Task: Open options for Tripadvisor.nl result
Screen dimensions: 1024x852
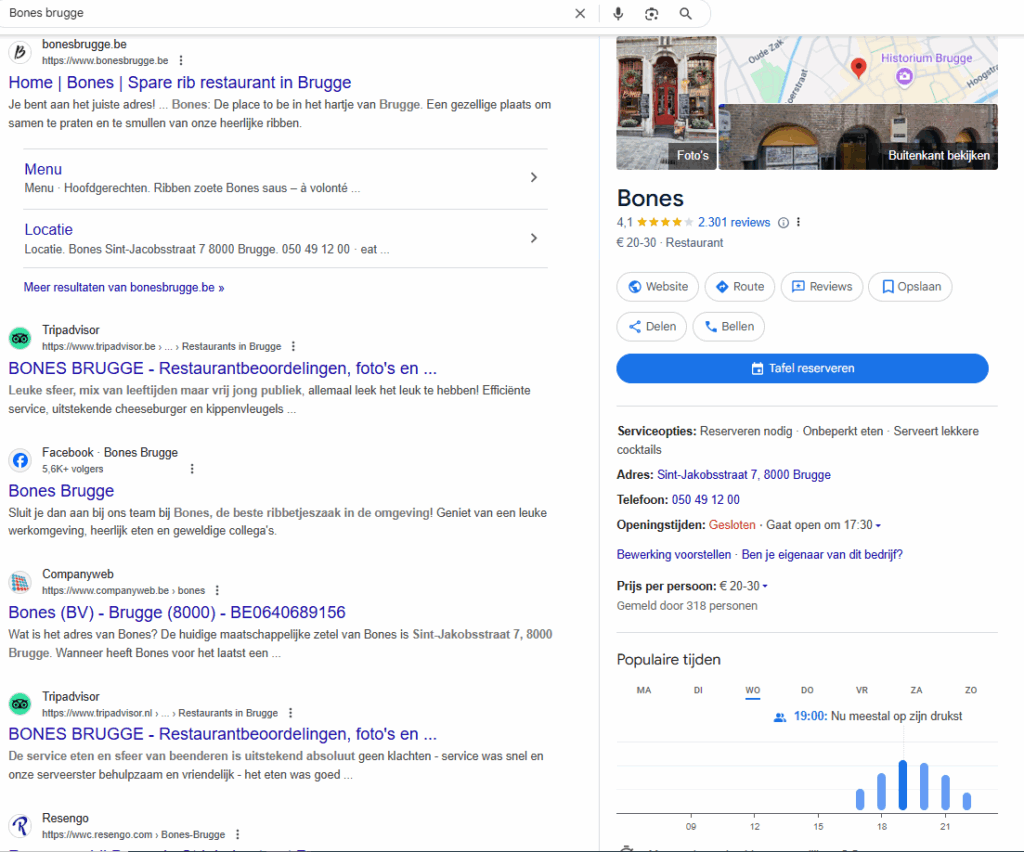Action: point(291,713)
